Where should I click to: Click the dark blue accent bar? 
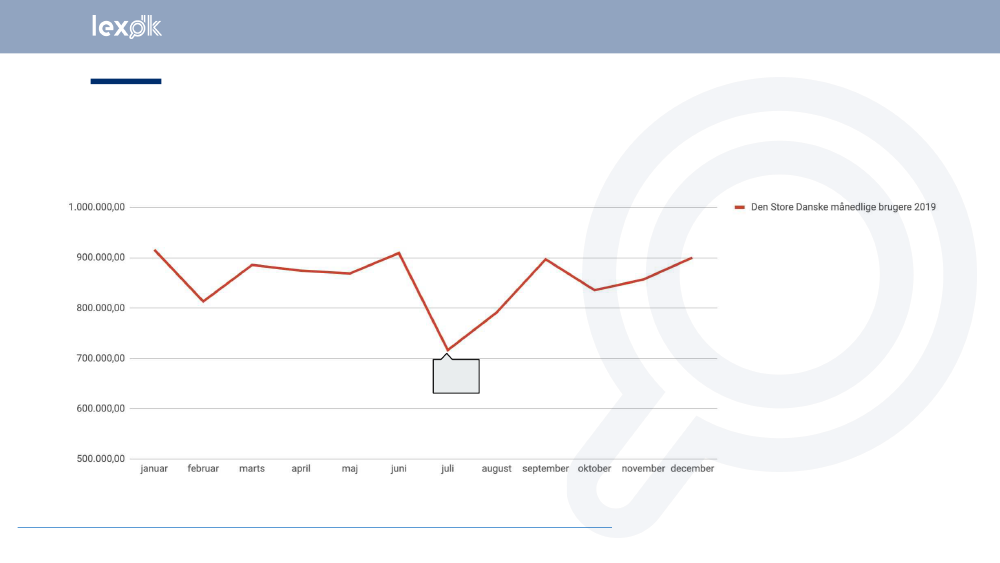pyautogui.click(x=126, y=81)
